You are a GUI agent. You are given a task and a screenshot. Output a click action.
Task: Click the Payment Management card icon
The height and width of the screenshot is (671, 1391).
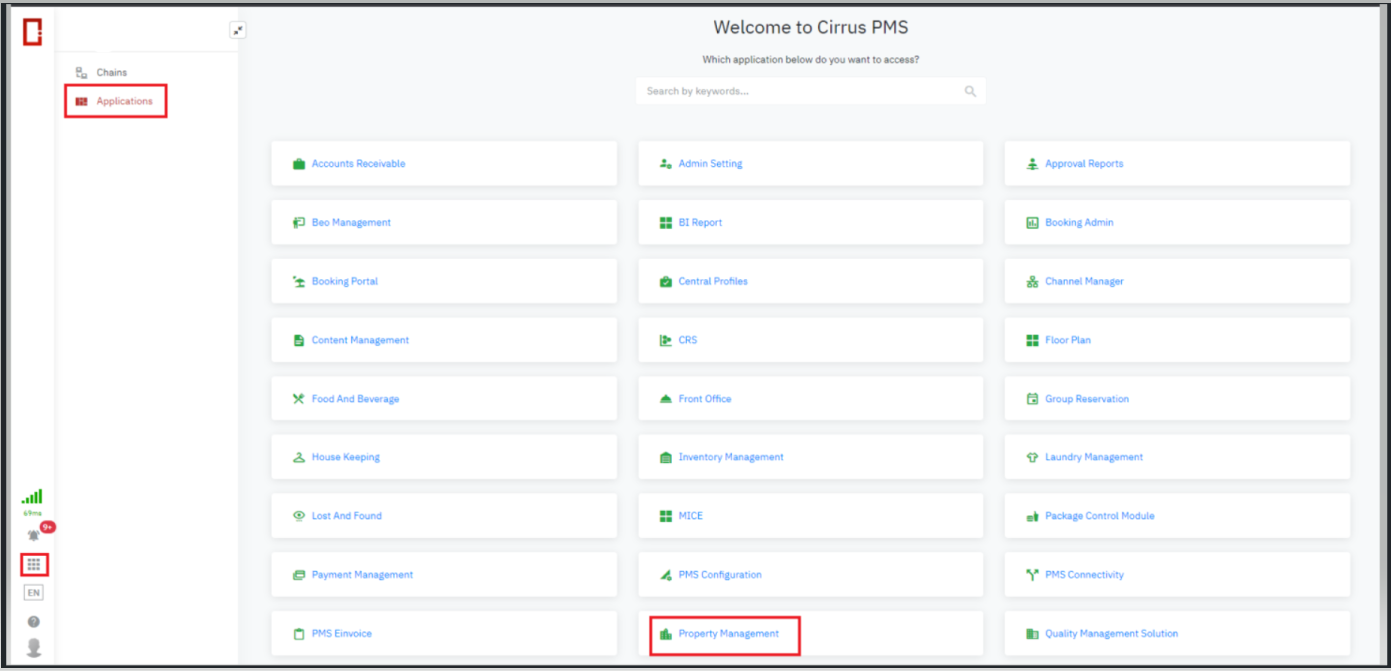point(298,575)
